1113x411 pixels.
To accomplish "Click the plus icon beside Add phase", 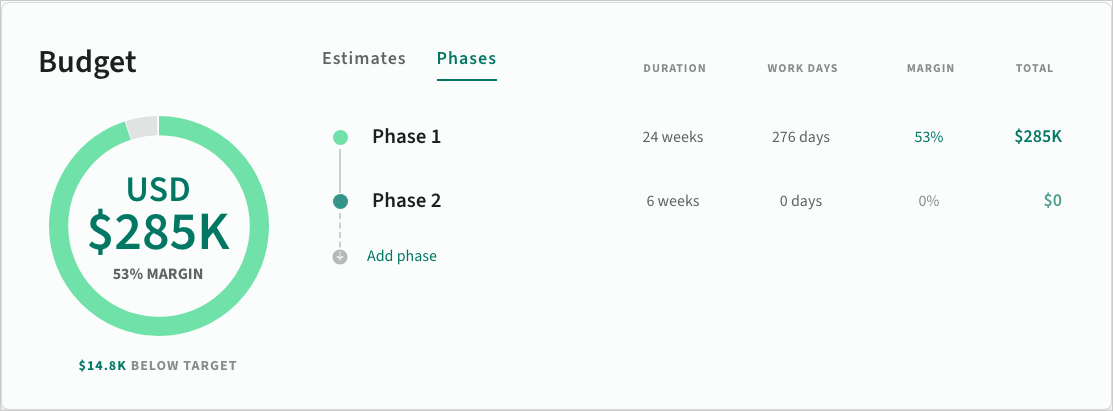I will [x=340, y=256].
